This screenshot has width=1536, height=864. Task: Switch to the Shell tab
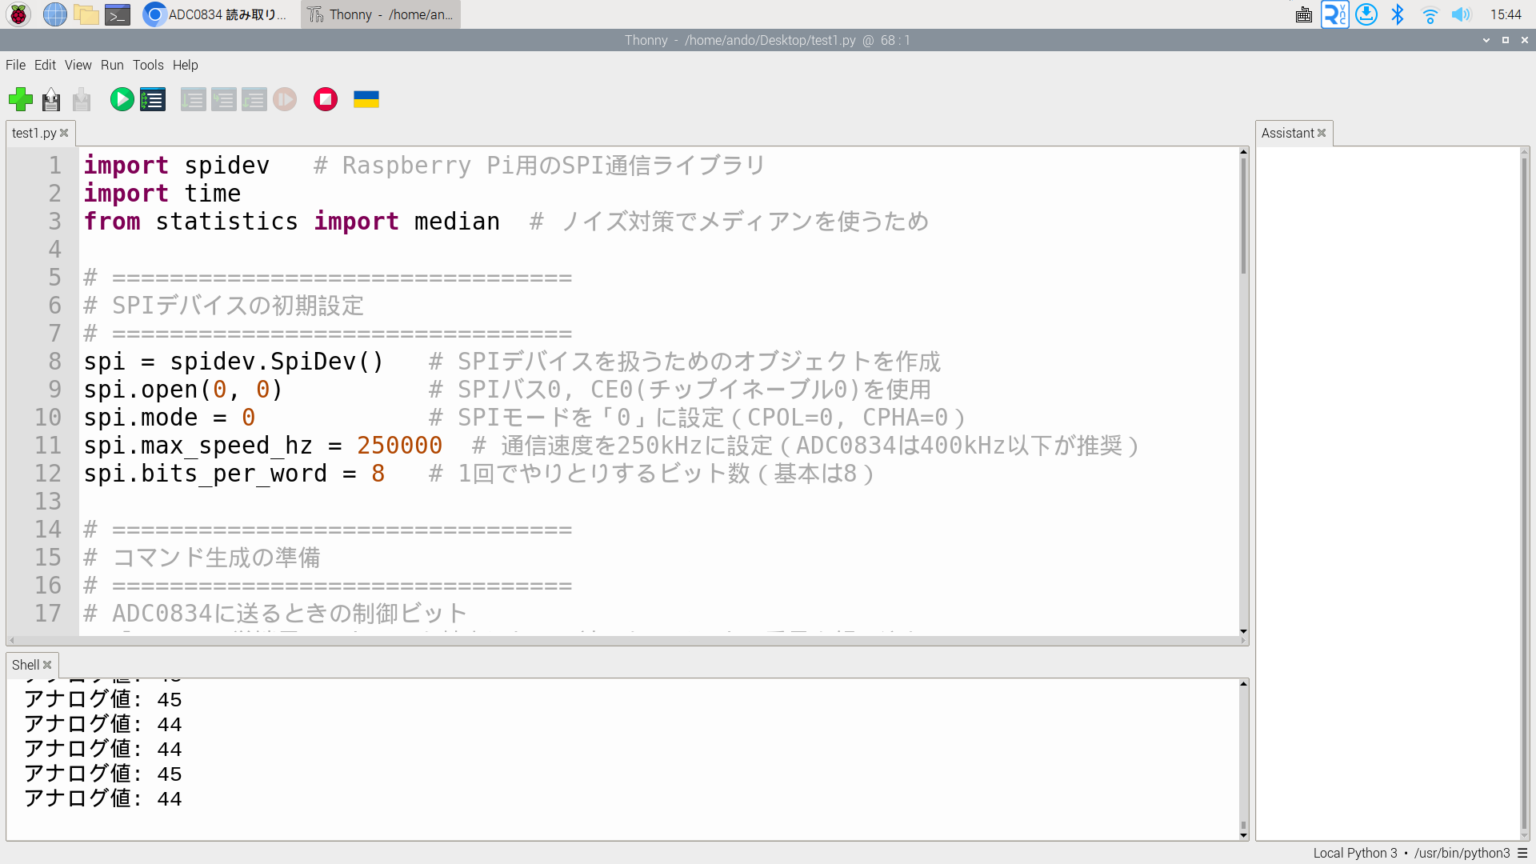pyautogui.click(x=25, y=663)
